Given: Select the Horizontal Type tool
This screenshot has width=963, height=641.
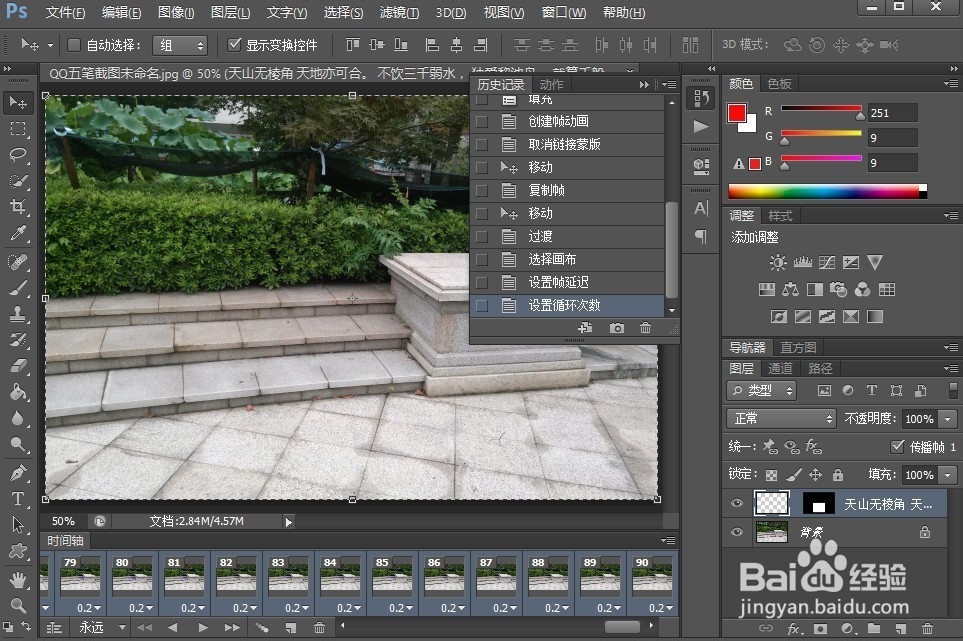Looking at the screenshot, I should tap(18, 499).
